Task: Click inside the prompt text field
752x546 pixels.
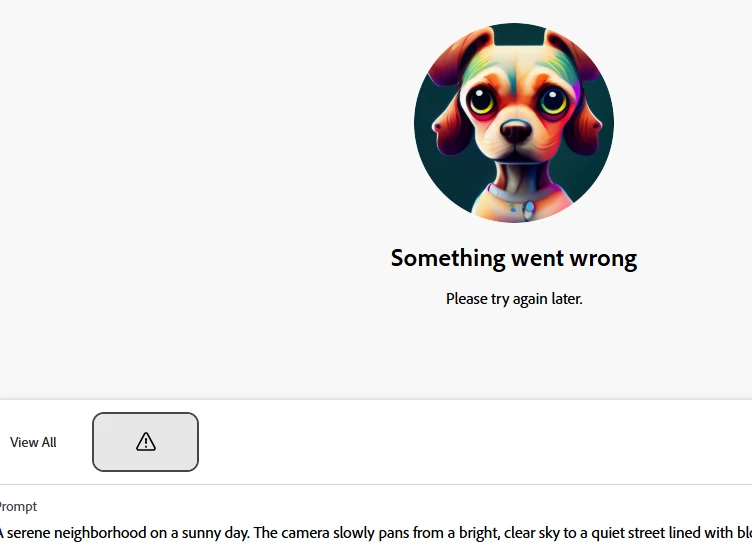Action: [376, 533]
